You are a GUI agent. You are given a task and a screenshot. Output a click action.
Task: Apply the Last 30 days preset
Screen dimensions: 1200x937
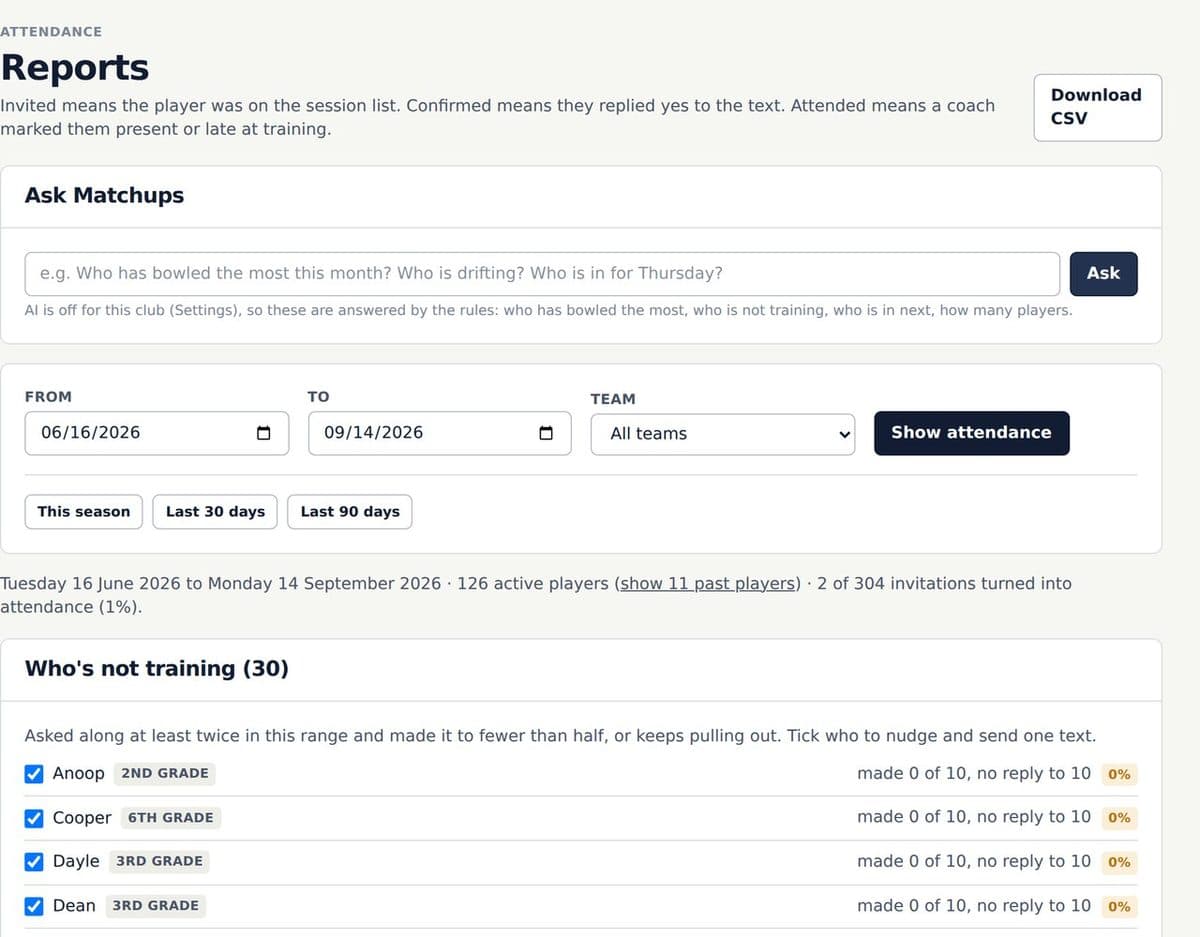pos(215,511)
